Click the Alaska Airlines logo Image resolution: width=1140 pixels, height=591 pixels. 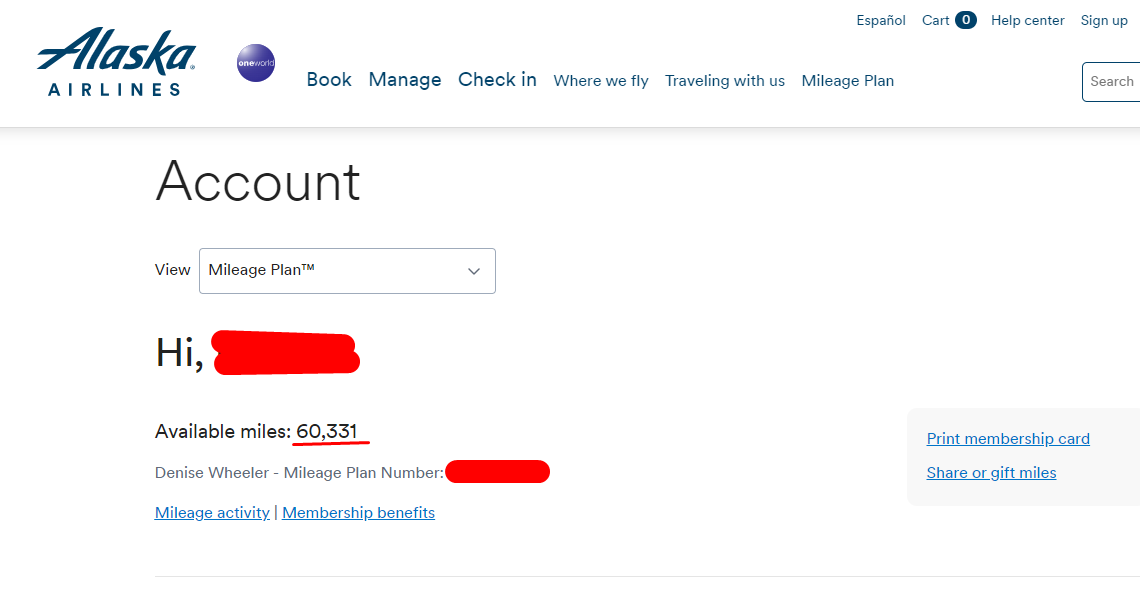pos(116,62)
